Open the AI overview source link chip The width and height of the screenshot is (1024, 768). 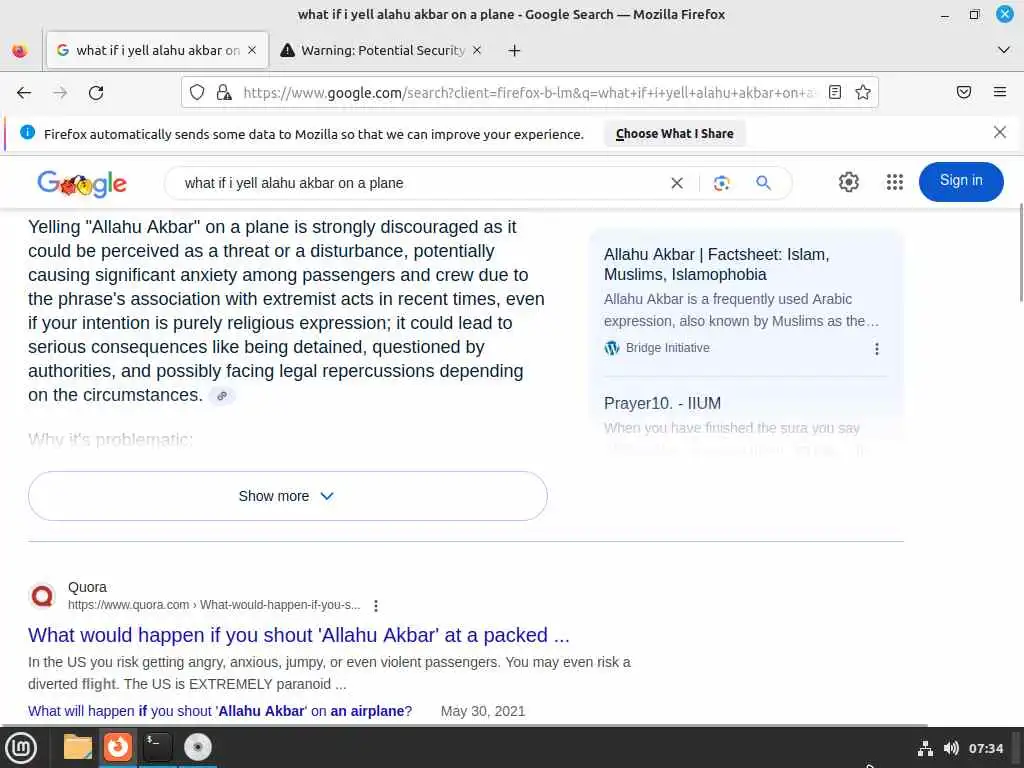point(222,396)
